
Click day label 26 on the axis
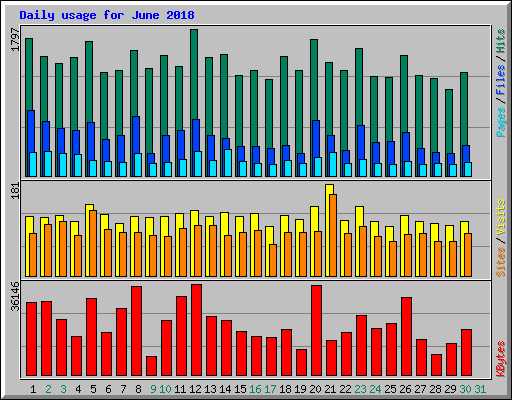405,389
